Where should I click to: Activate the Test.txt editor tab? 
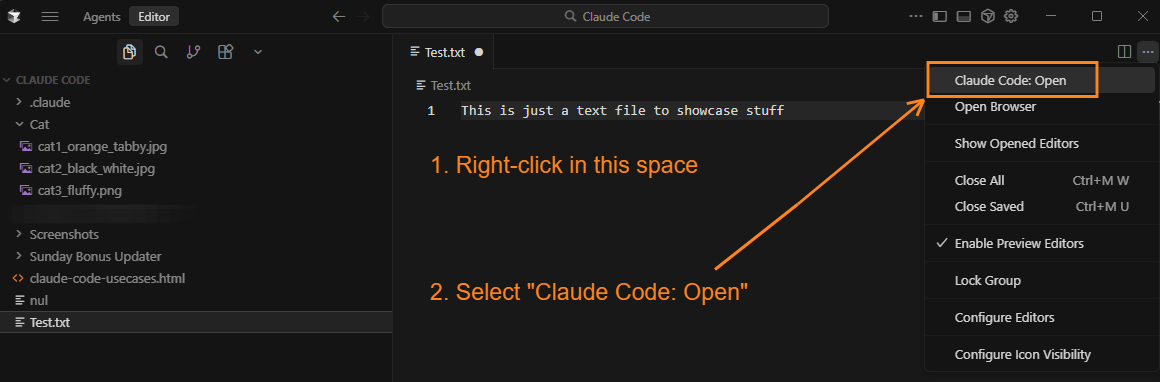(445, 52)
